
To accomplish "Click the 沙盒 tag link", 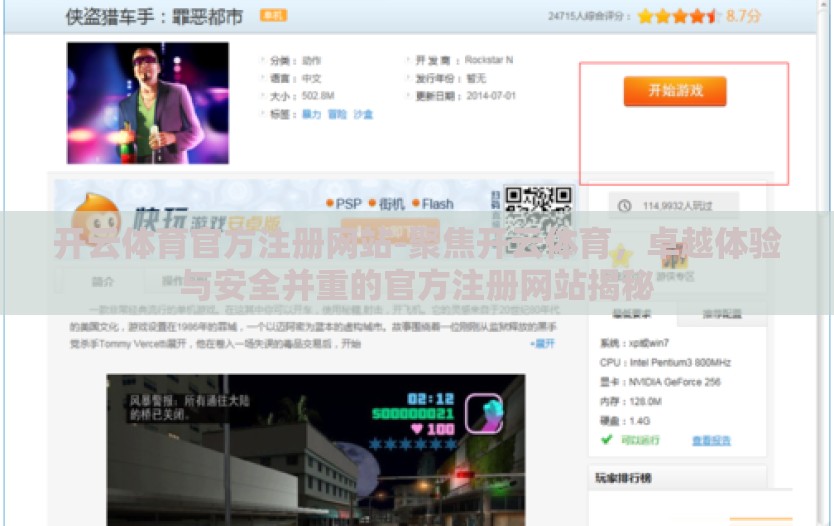I will 363,114.
